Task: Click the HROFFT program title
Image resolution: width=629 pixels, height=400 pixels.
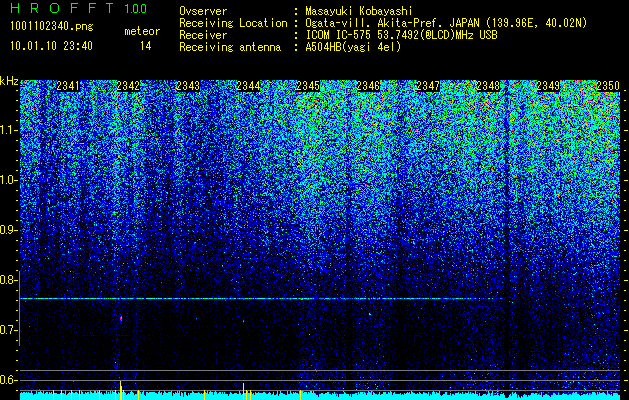Action: click(62, 8)
